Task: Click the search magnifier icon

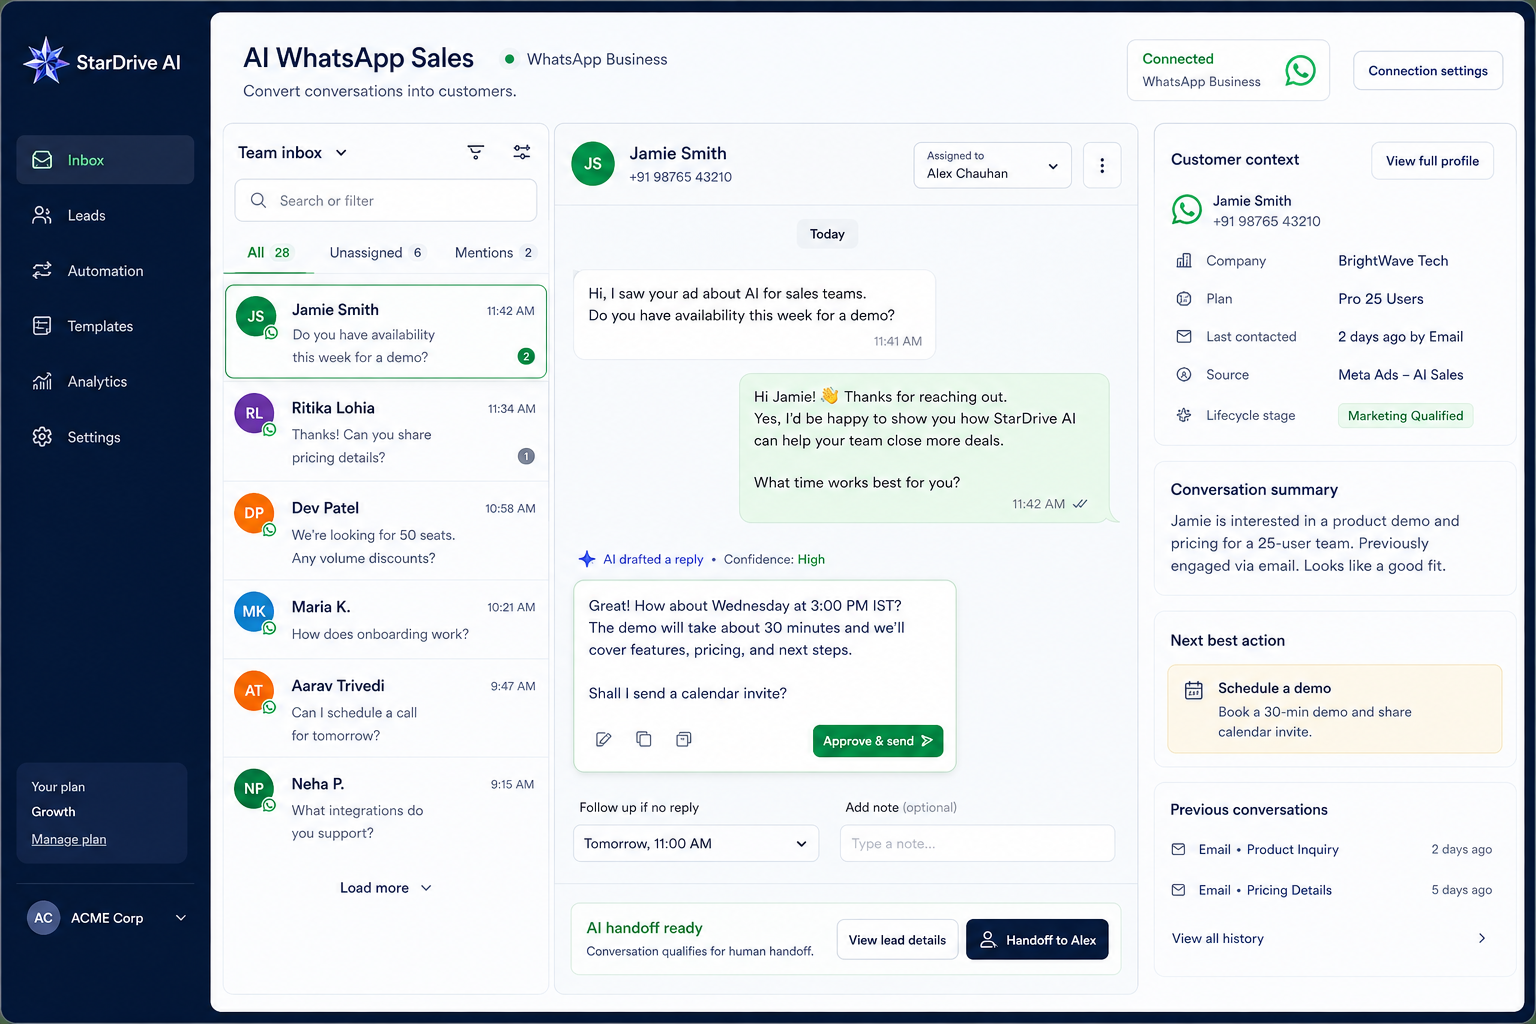Action: 258,200
